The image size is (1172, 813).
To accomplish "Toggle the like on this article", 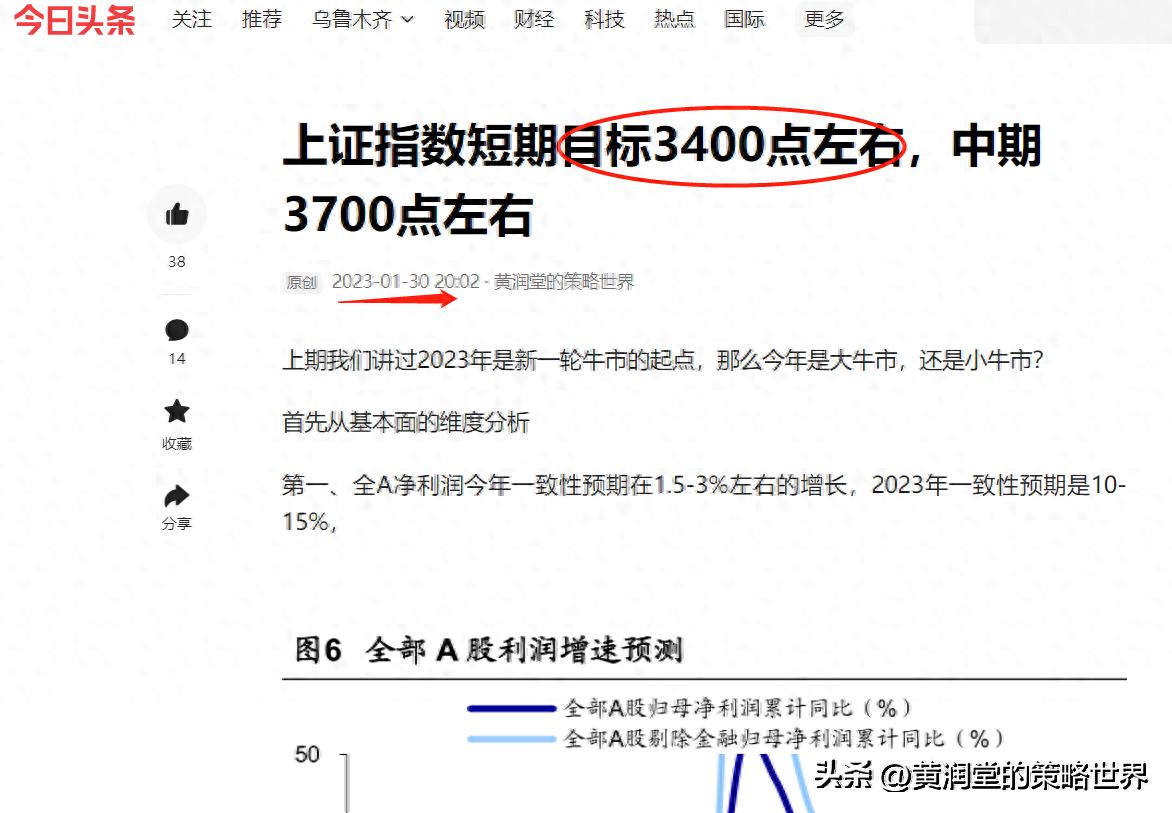I will click(x=176, y=214).
